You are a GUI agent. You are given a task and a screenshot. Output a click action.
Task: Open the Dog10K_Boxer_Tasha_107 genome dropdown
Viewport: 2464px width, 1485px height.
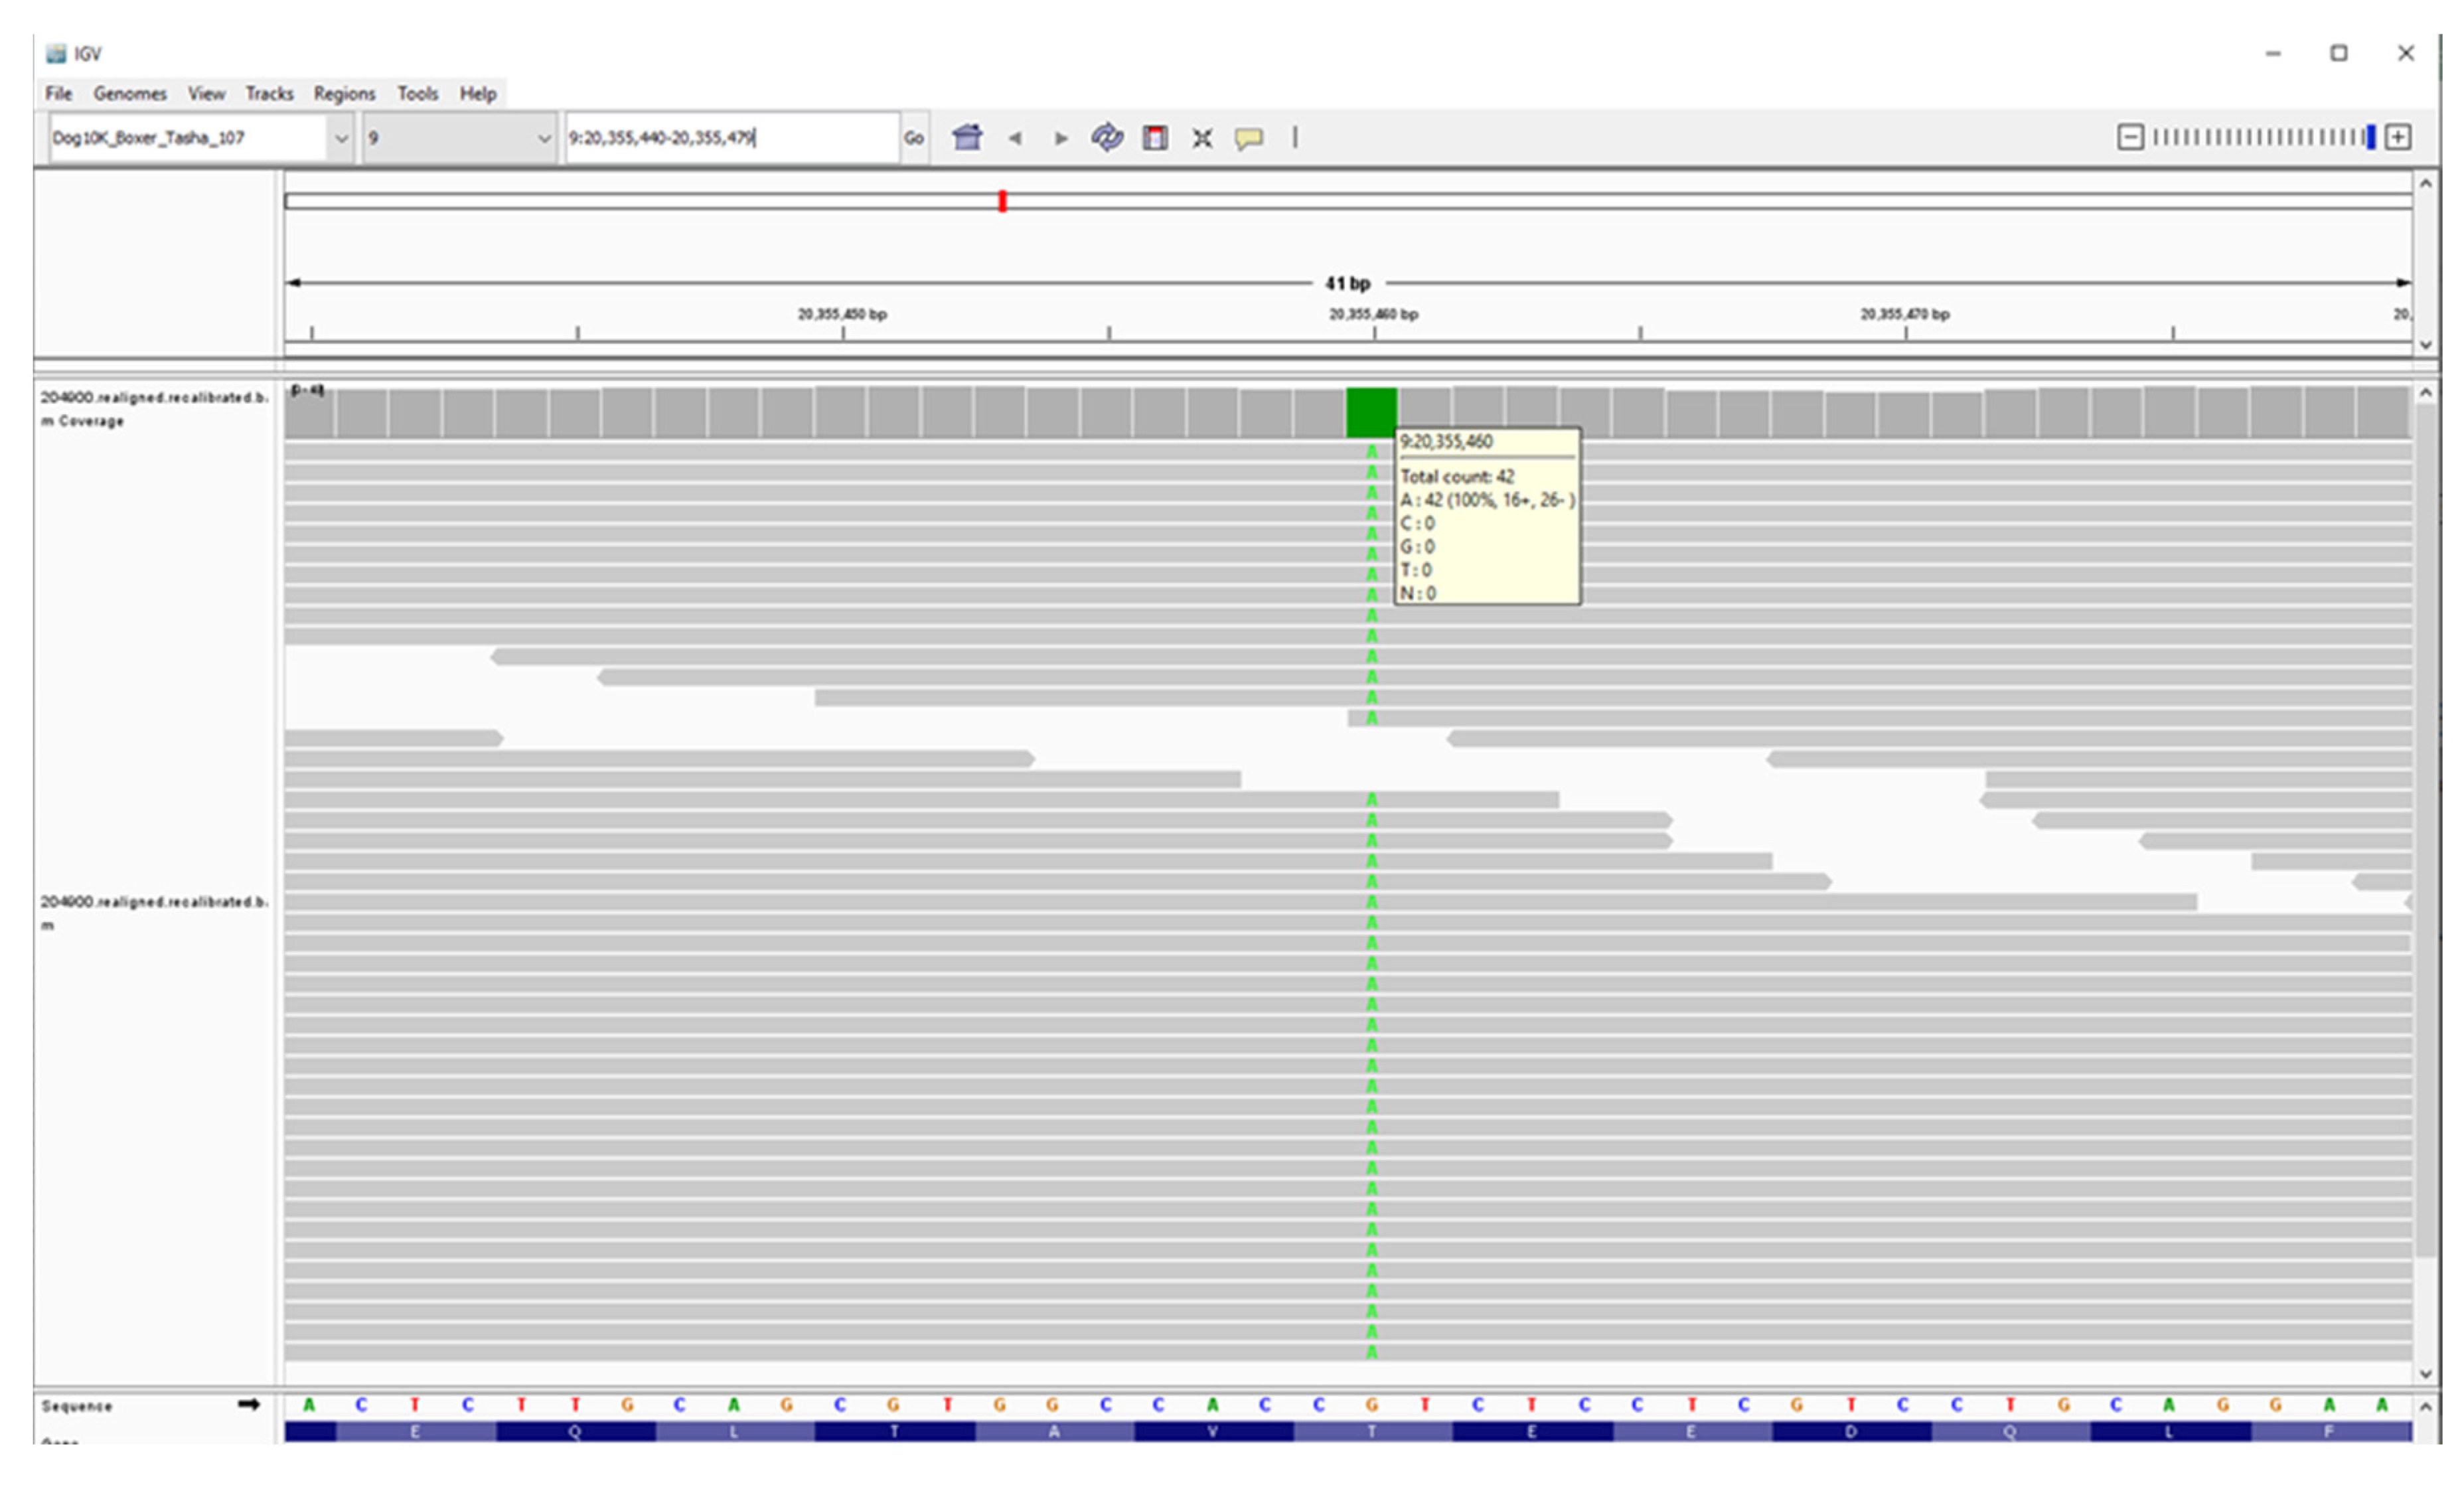coord(341,138)
